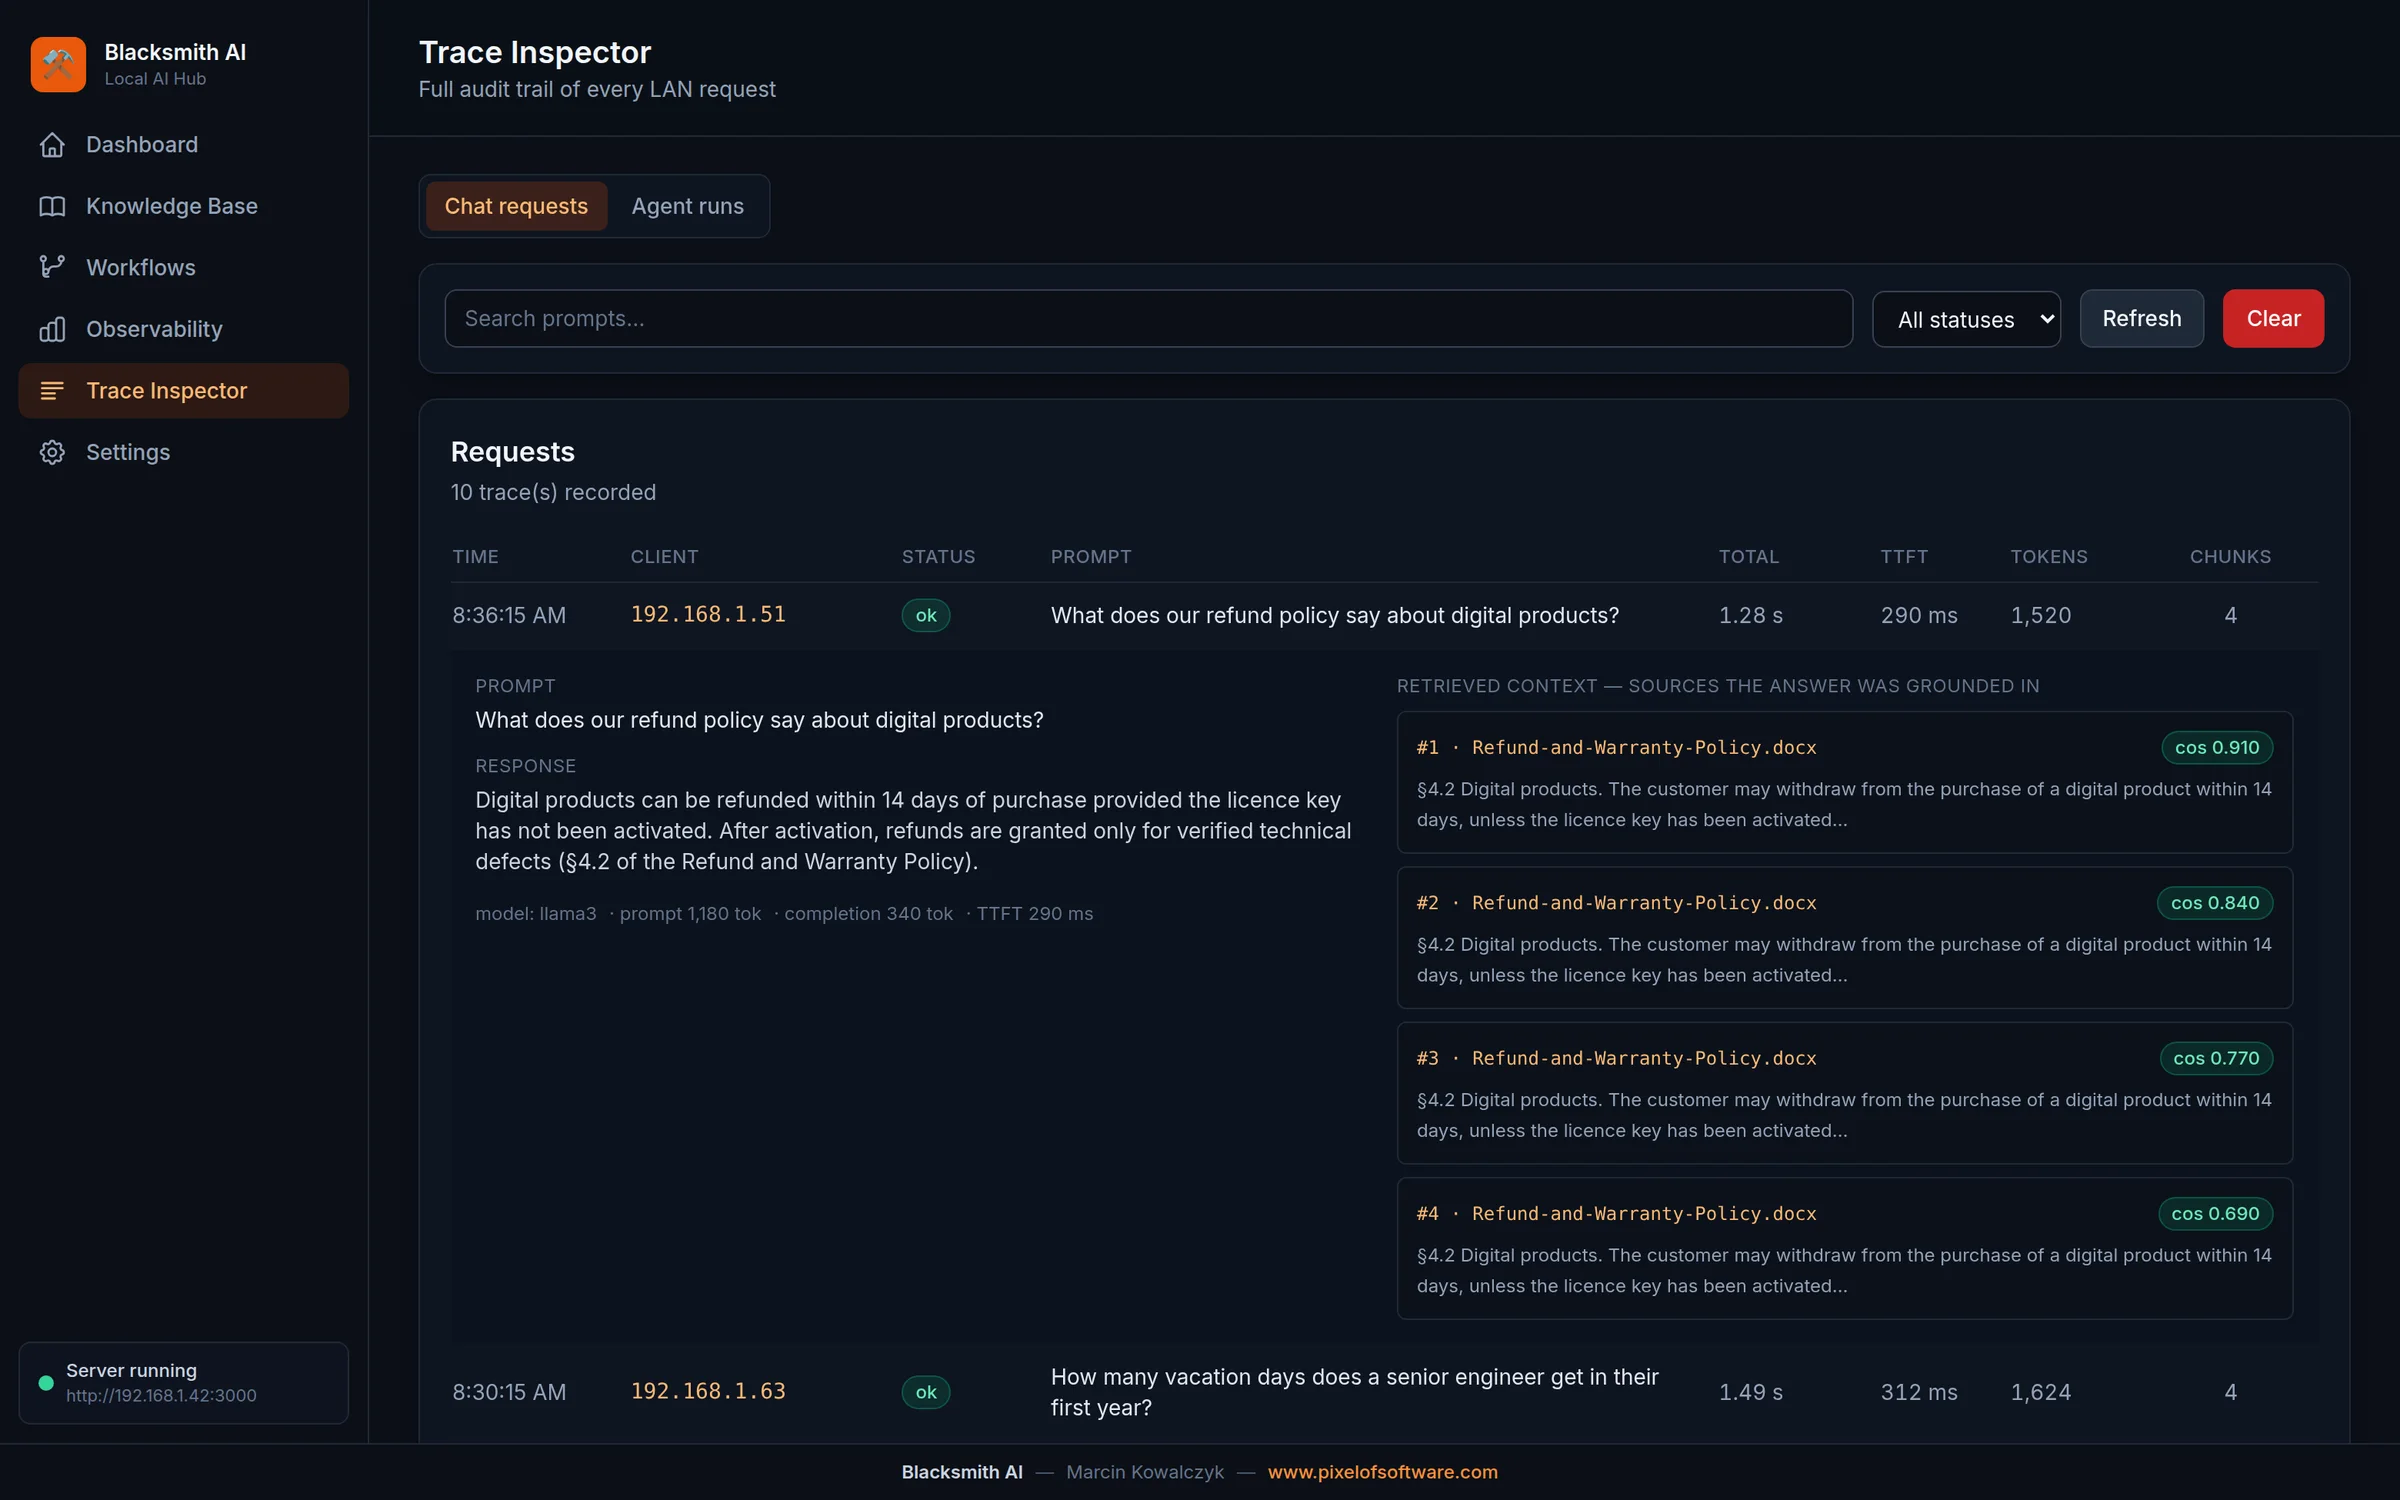Screen dimensions: 2400x1500
Task: Click the Blacksmith AI anvil logo
Action: tap(58, 64)
